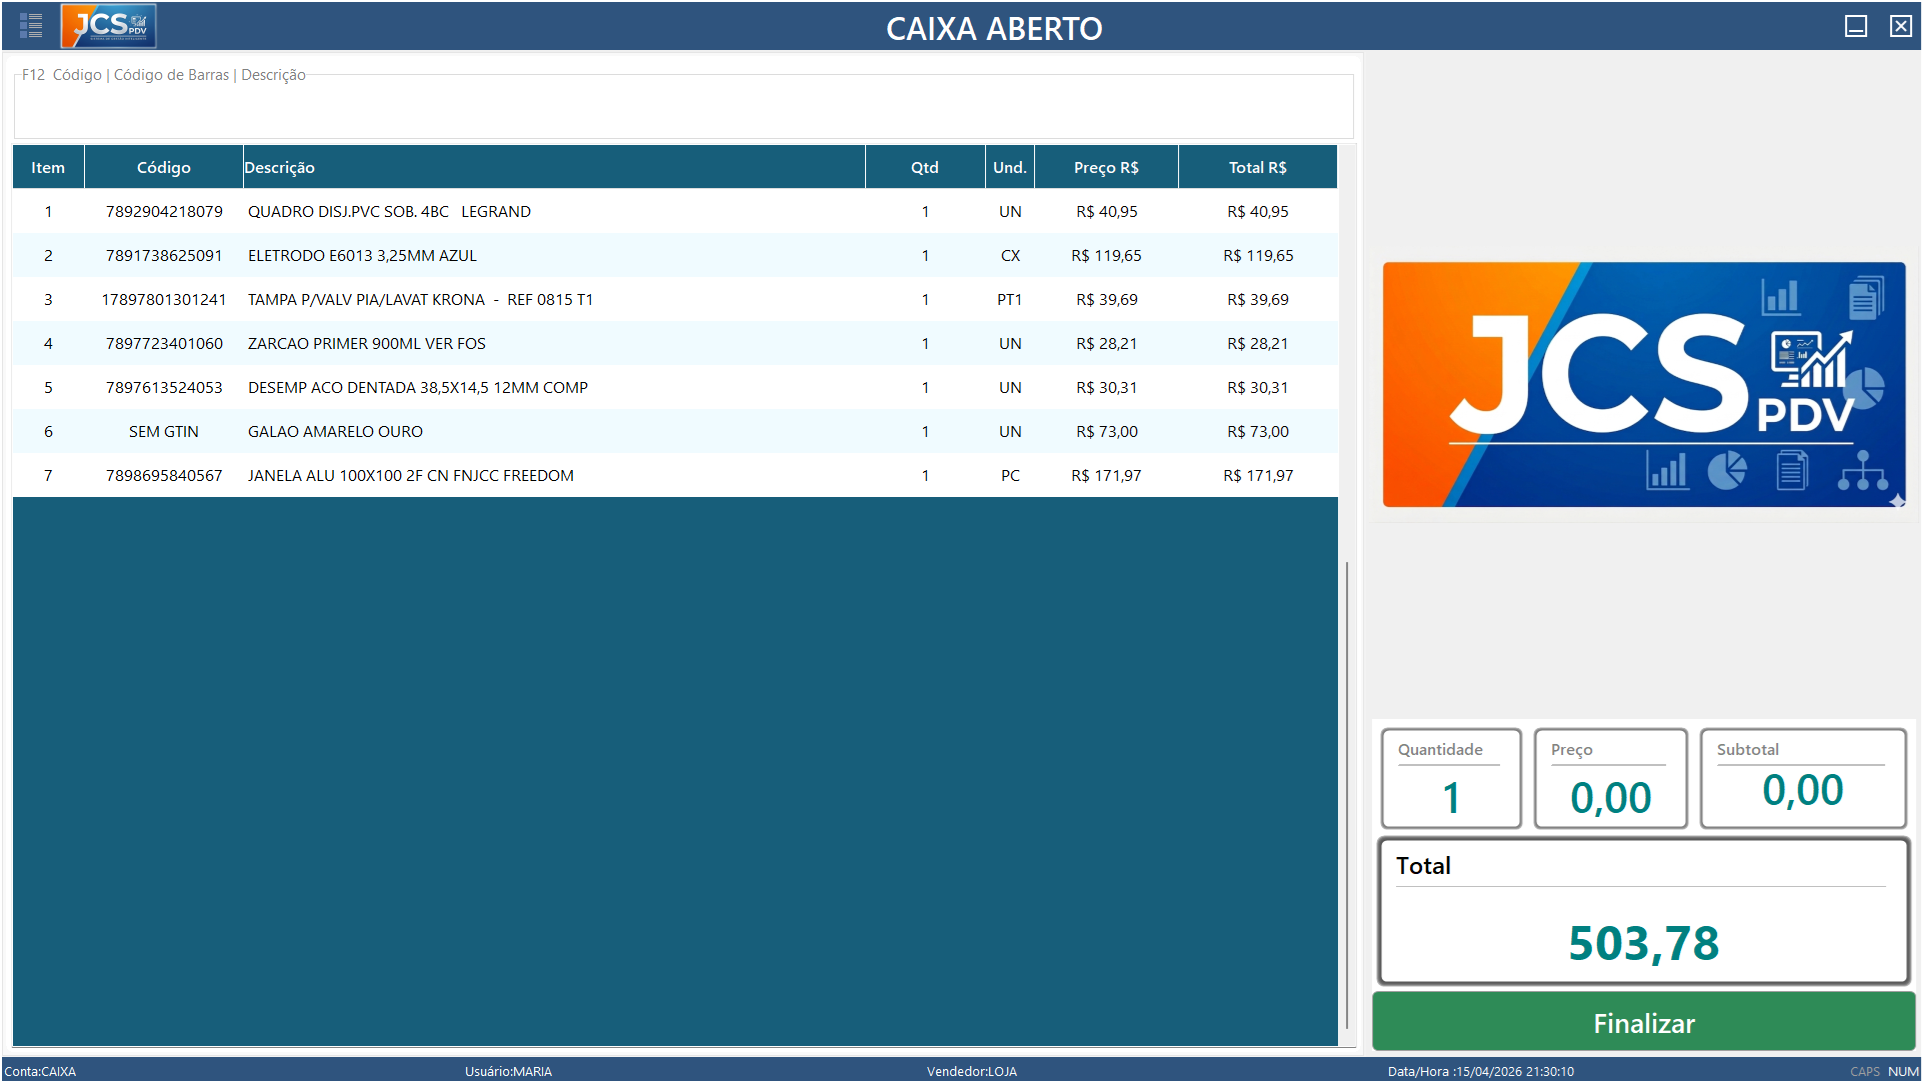1923x1083 pixels.
Task: Focus the F12 product search field
Action: [683, 108]
